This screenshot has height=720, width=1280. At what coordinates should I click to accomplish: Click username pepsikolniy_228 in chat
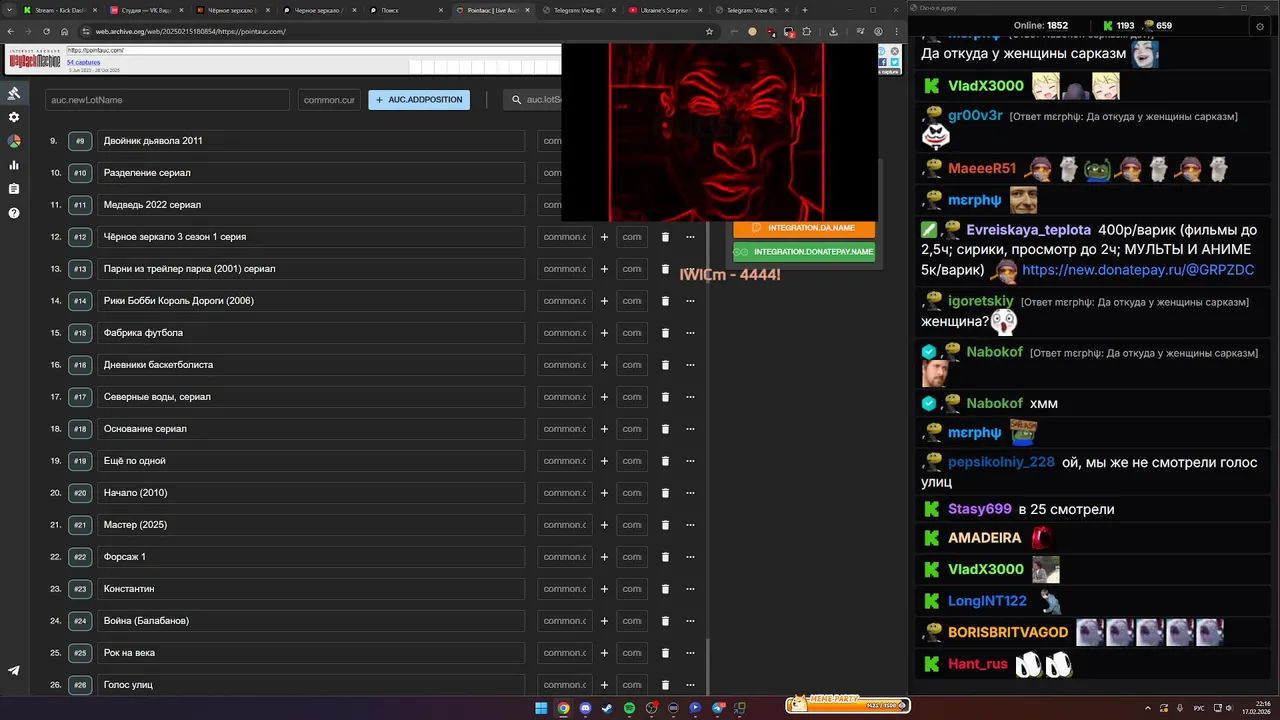point(1001,462)
